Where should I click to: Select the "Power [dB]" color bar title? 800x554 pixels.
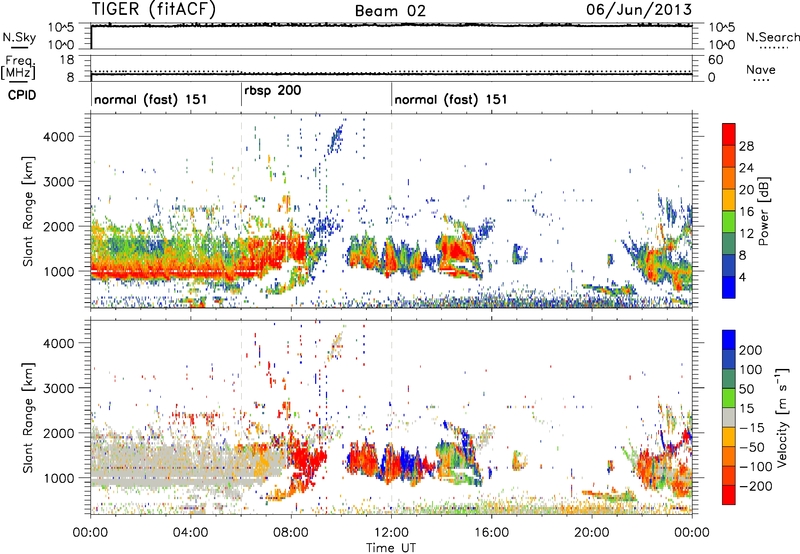pyautogui.click(x=763, y=211)
